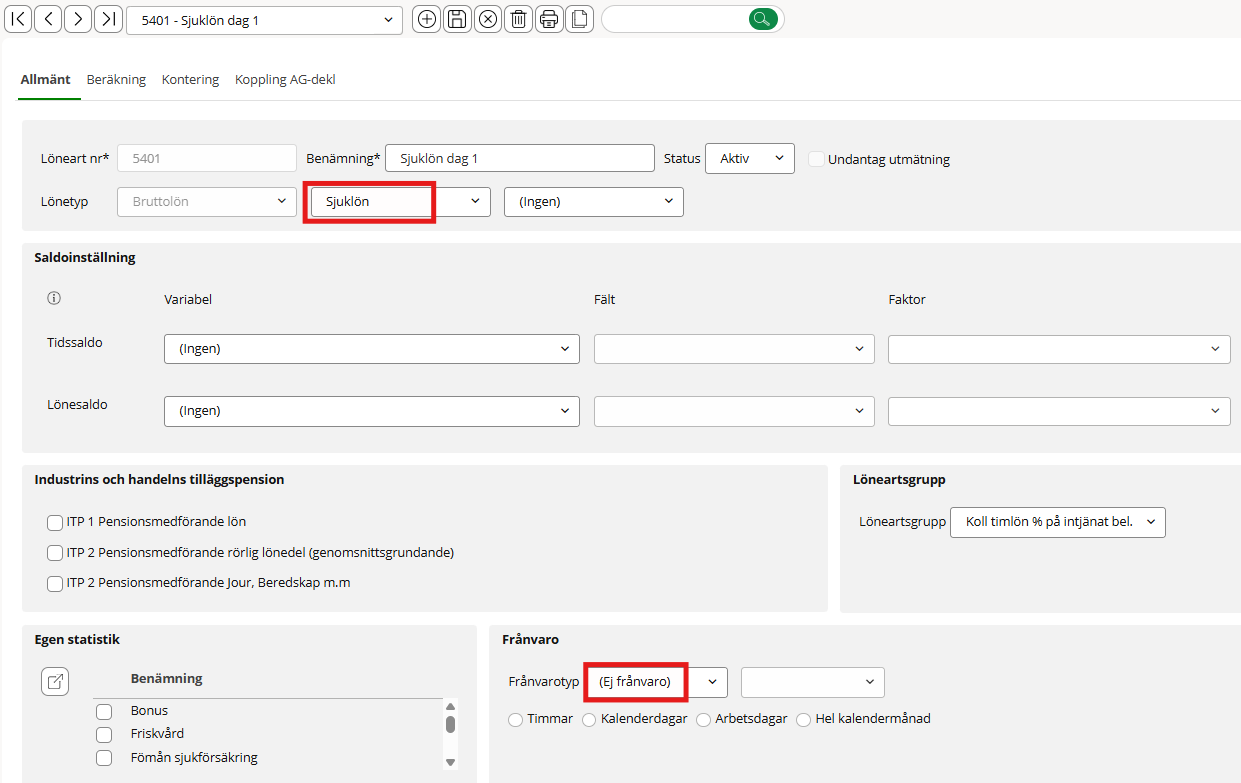The image size is (1241, 783).
Task: Delete löneart using trash icon
Action: [518, 19]
